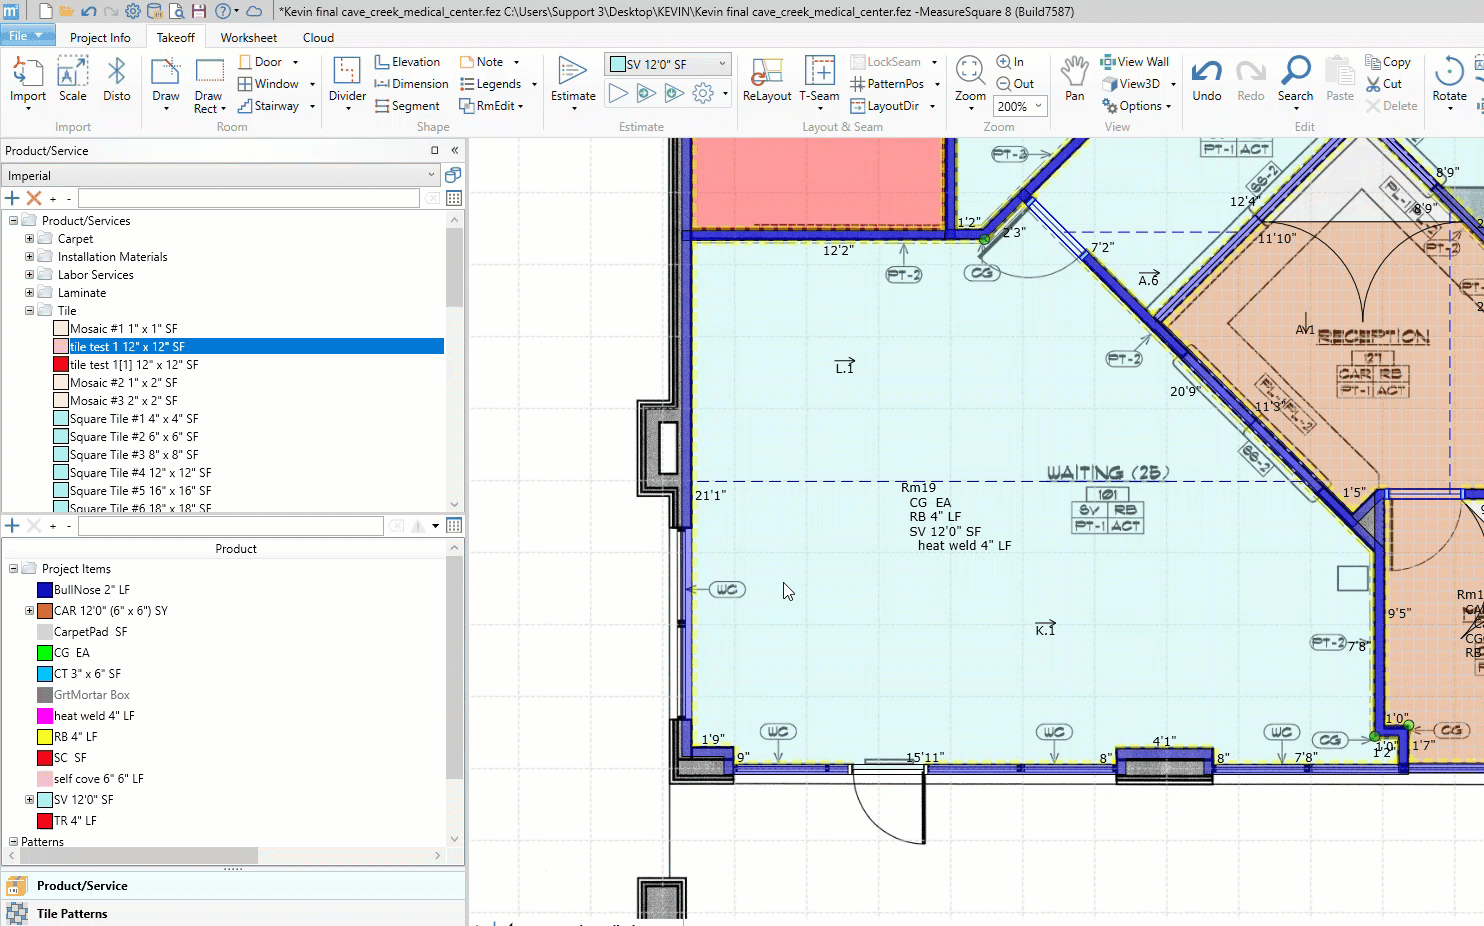The image size is (1484, 926).
Task: Switch to the Worksheet tab
Action: pyautogui.click(x=249, y=38)
